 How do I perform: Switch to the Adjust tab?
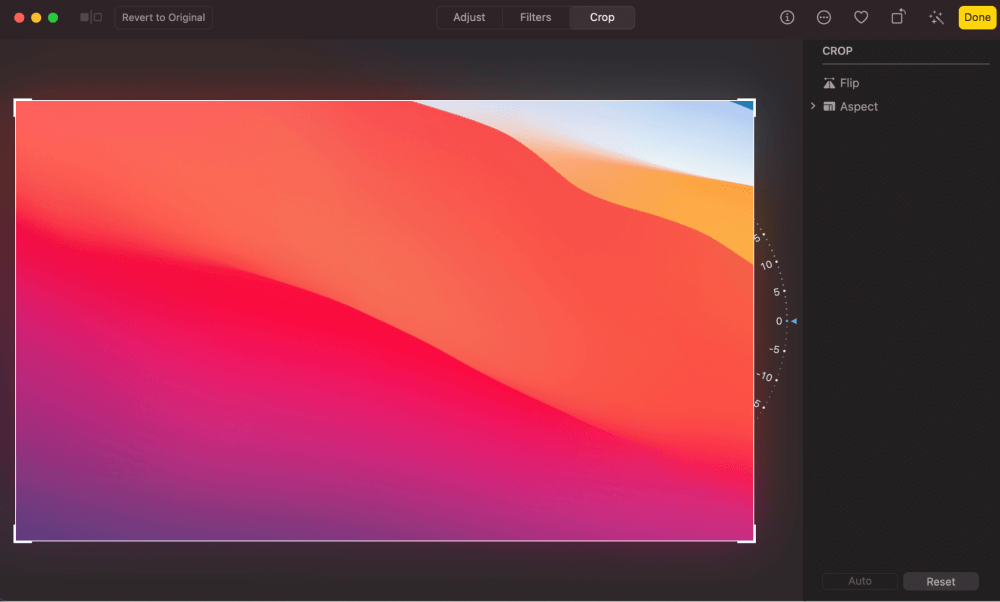[x=469, y=17]
